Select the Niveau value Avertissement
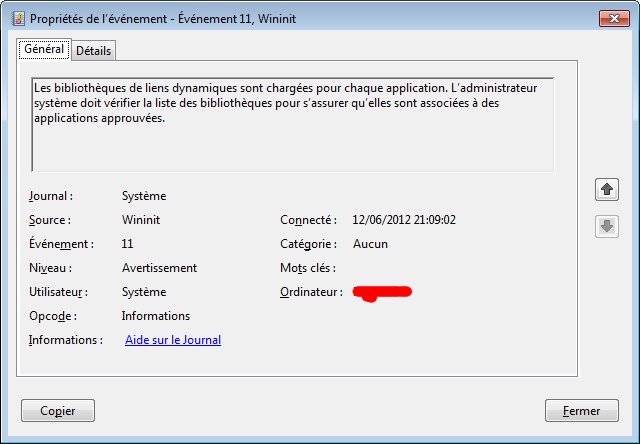This screenshot has height=444, width=640. click(160, 268)
